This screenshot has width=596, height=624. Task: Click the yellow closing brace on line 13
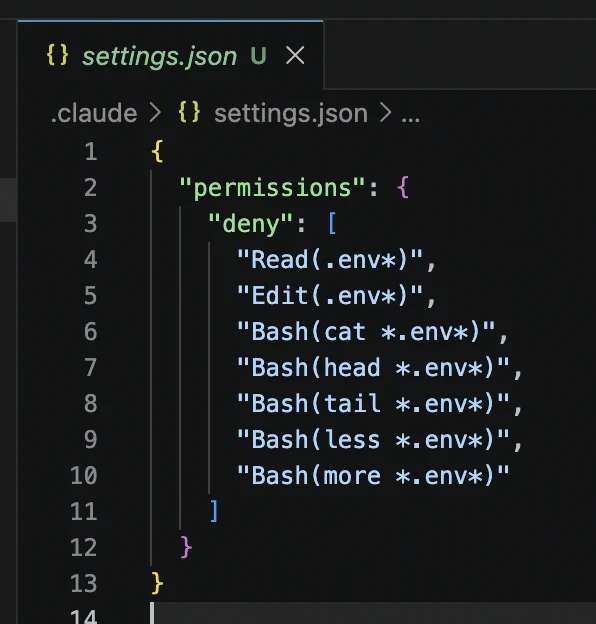click(x=157, y=583)
